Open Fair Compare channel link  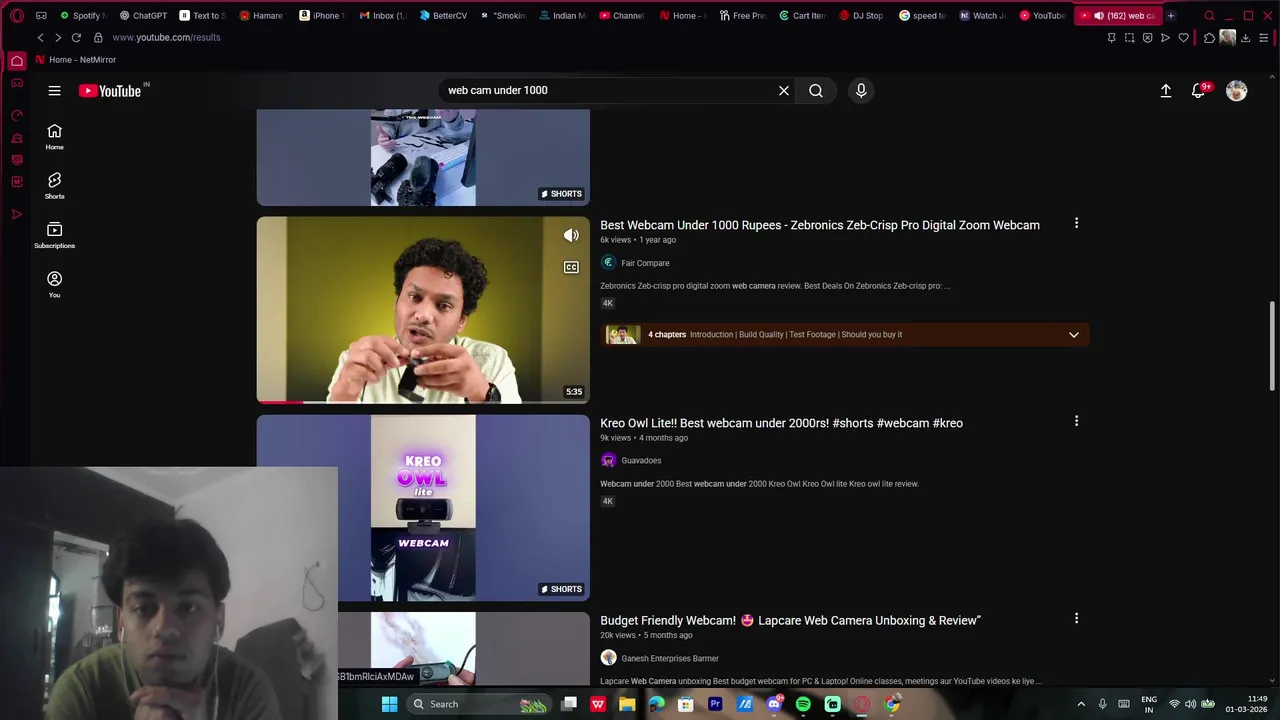(645, 263)
